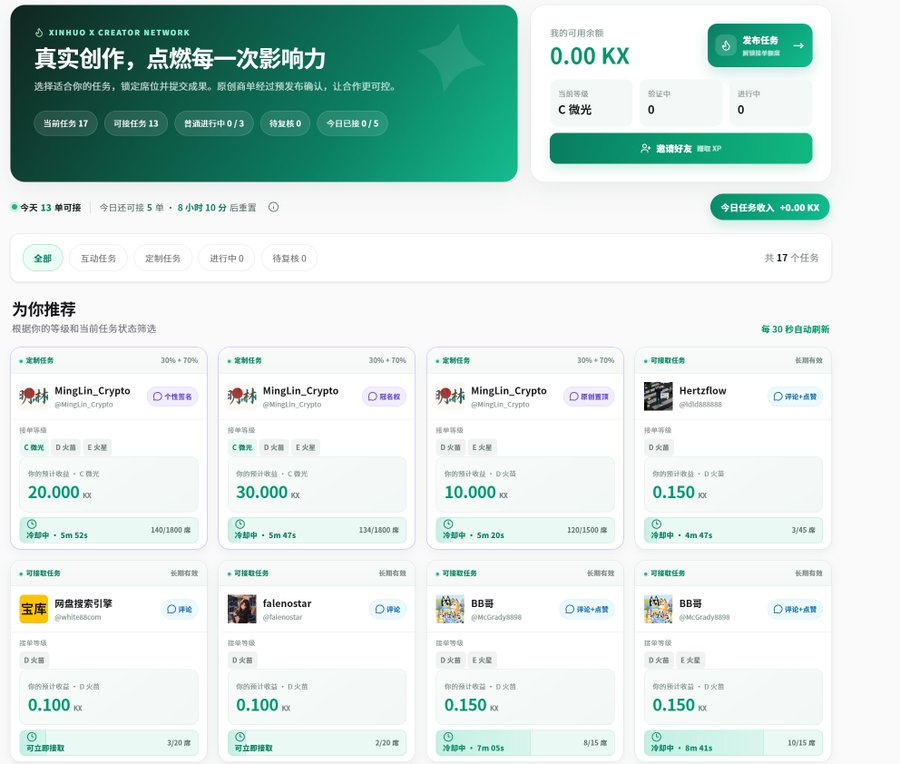Image resolution: width=900 pixels, height=764 pixels.
Task: Click the @McGrady8898 handle on 8/15 card
Action: tap(496, 618)
